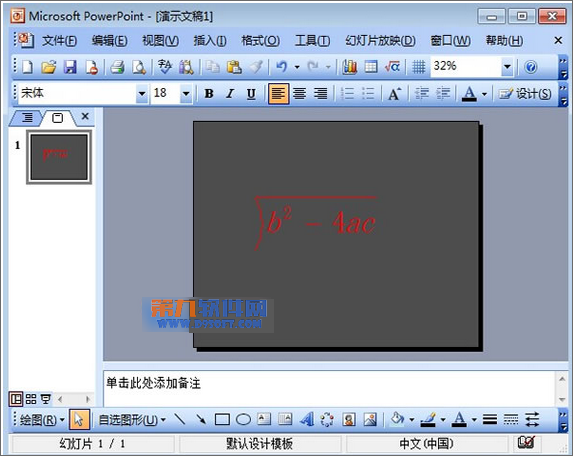Start slide show from current slide

pos(46,399)
